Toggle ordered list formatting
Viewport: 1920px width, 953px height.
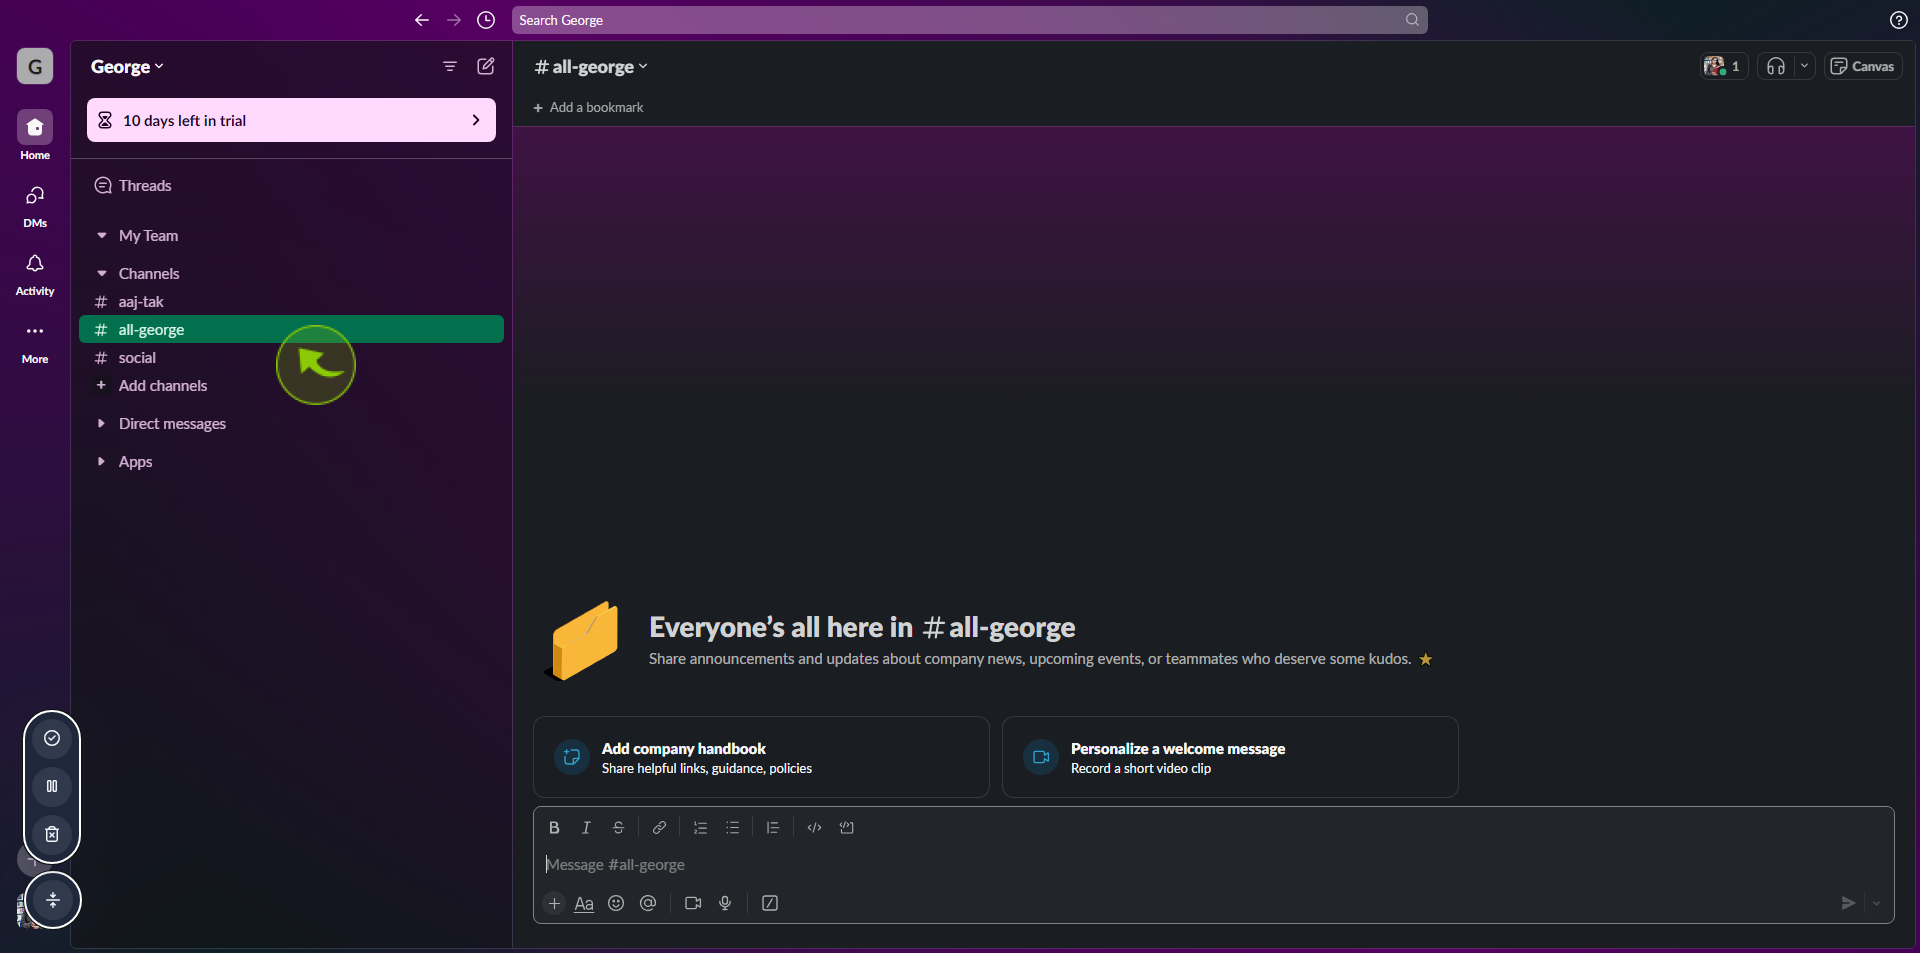coord(700,828)
